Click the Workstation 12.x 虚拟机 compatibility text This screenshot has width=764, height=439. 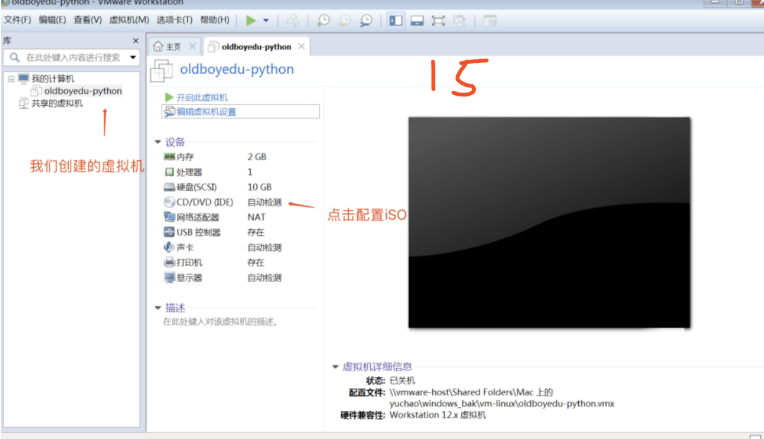point(438,415)
